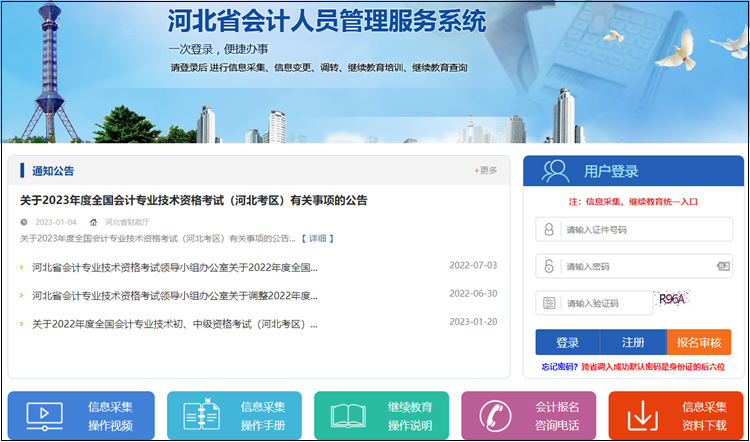The image size is (750, 442).
Task: Click the 通知公告 section heading
Action: coord(53,171)
